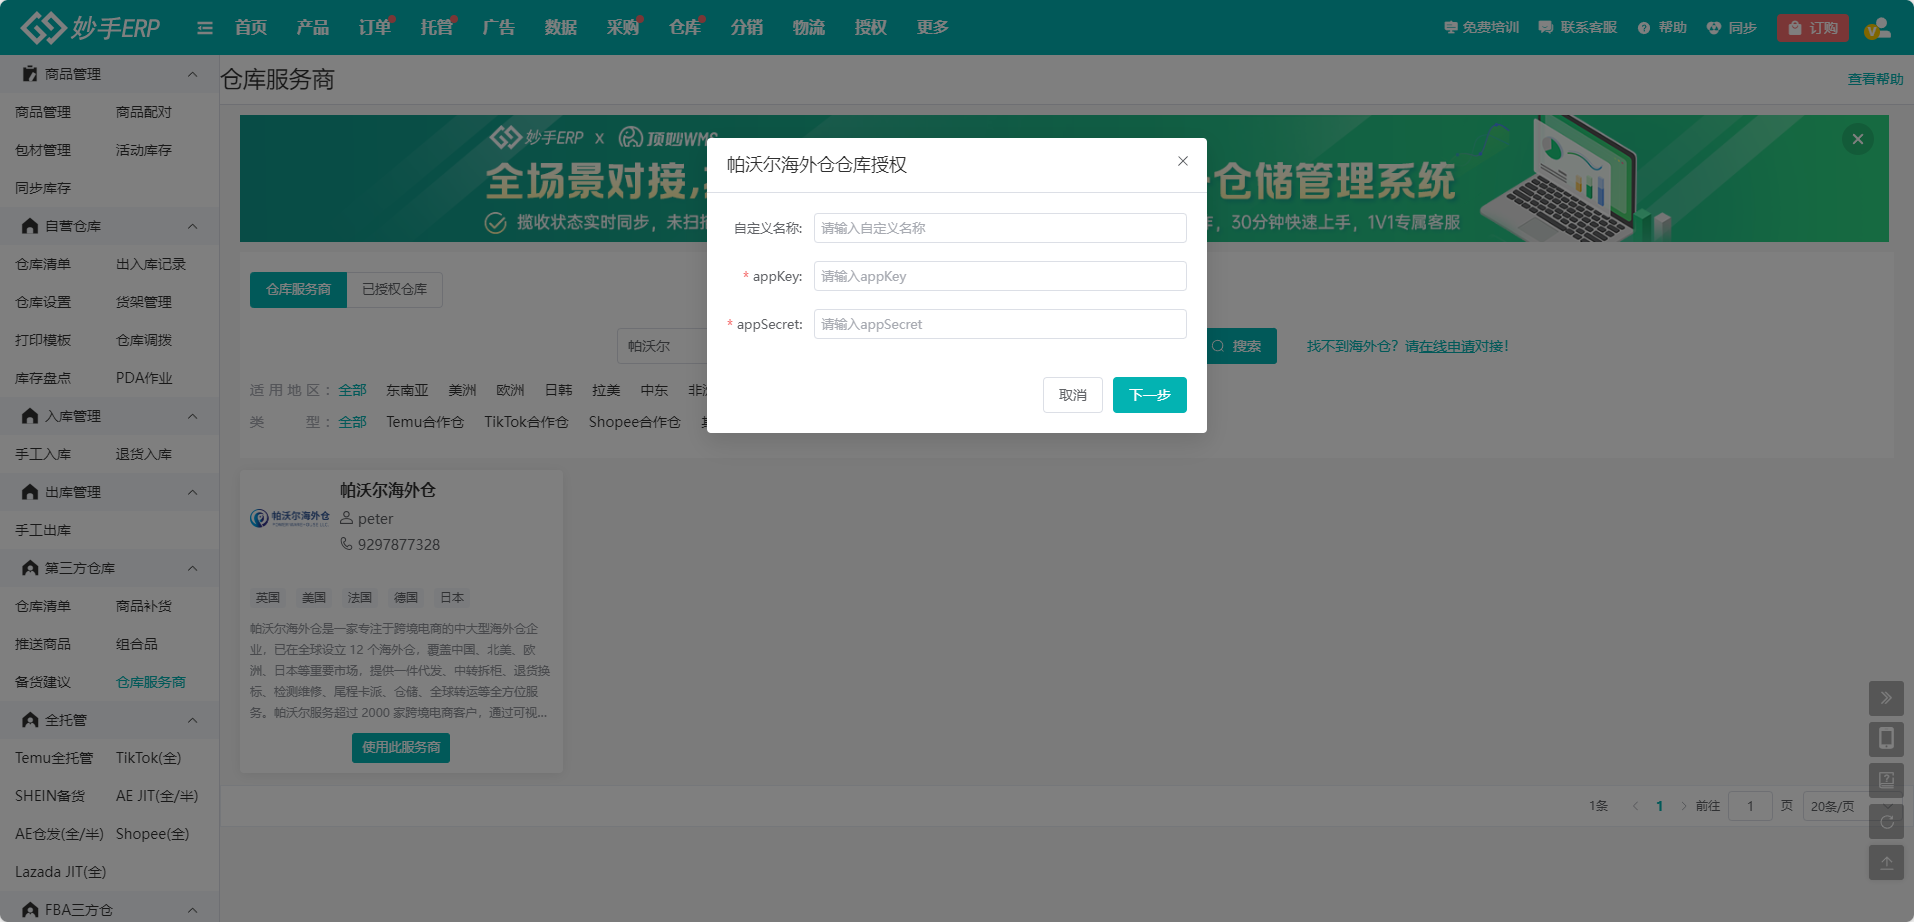Collapse the 自营仓库 sidebar section
1914x922 pixels.
coord(192,226)
